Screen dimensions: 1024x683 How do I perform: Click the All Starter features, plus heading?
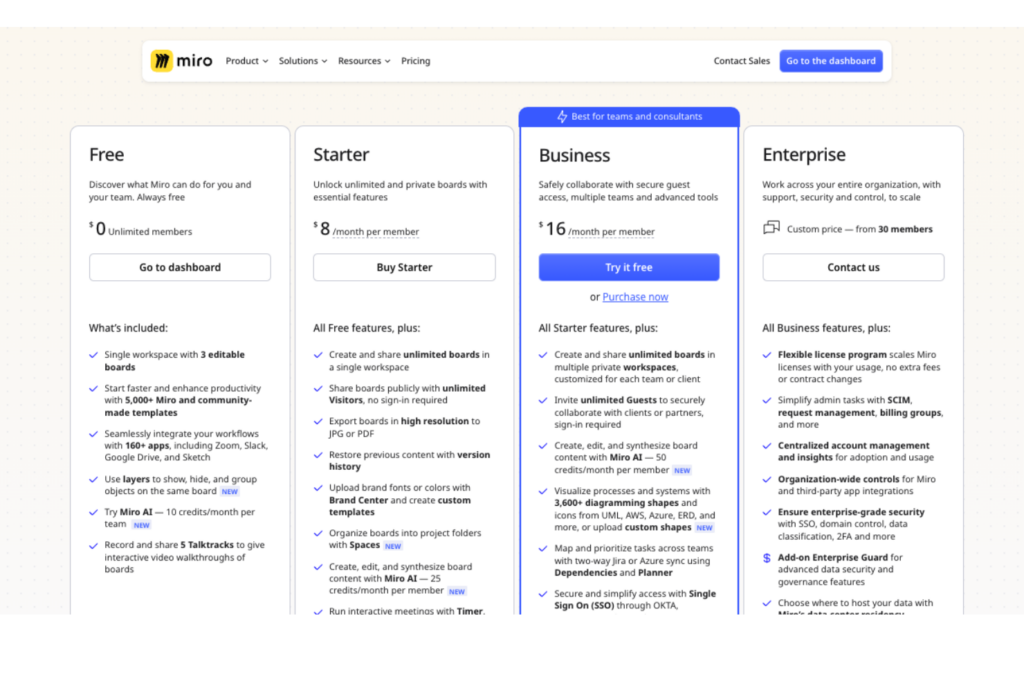(598, 328)
